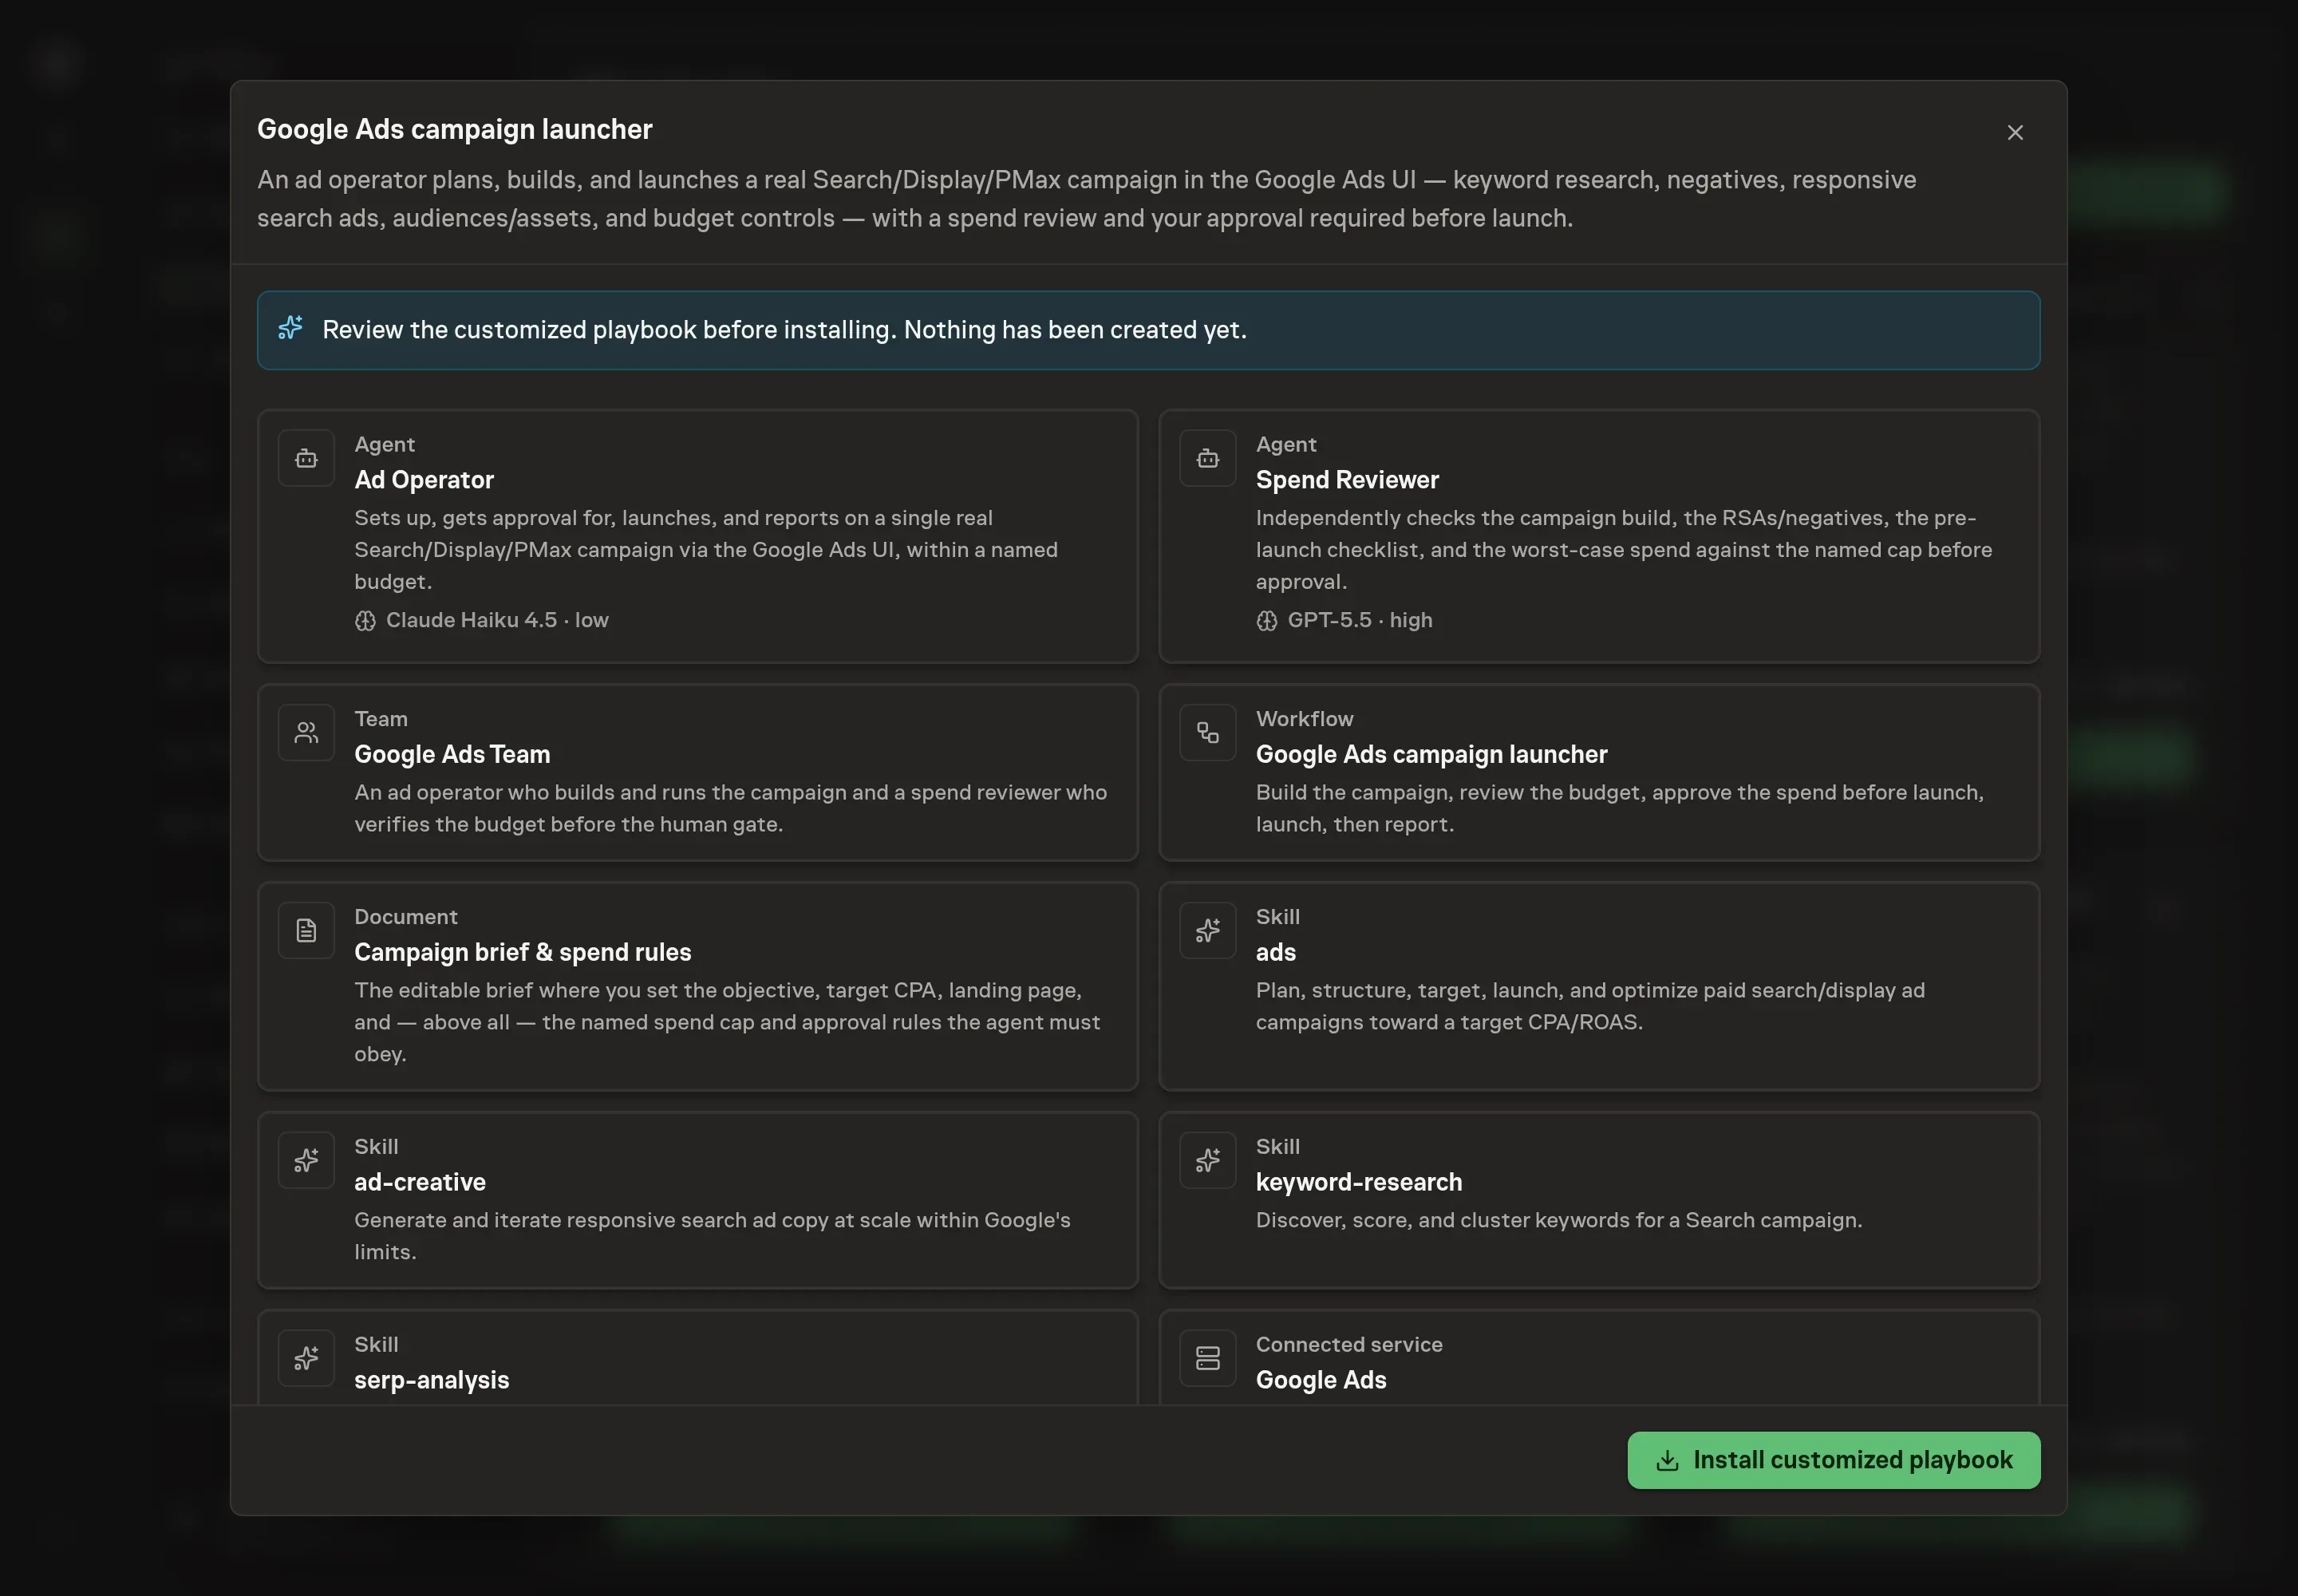This screenshot has height=1596, width=2298.
Task: Click the review banner message text
Action: tap(784, 330)
